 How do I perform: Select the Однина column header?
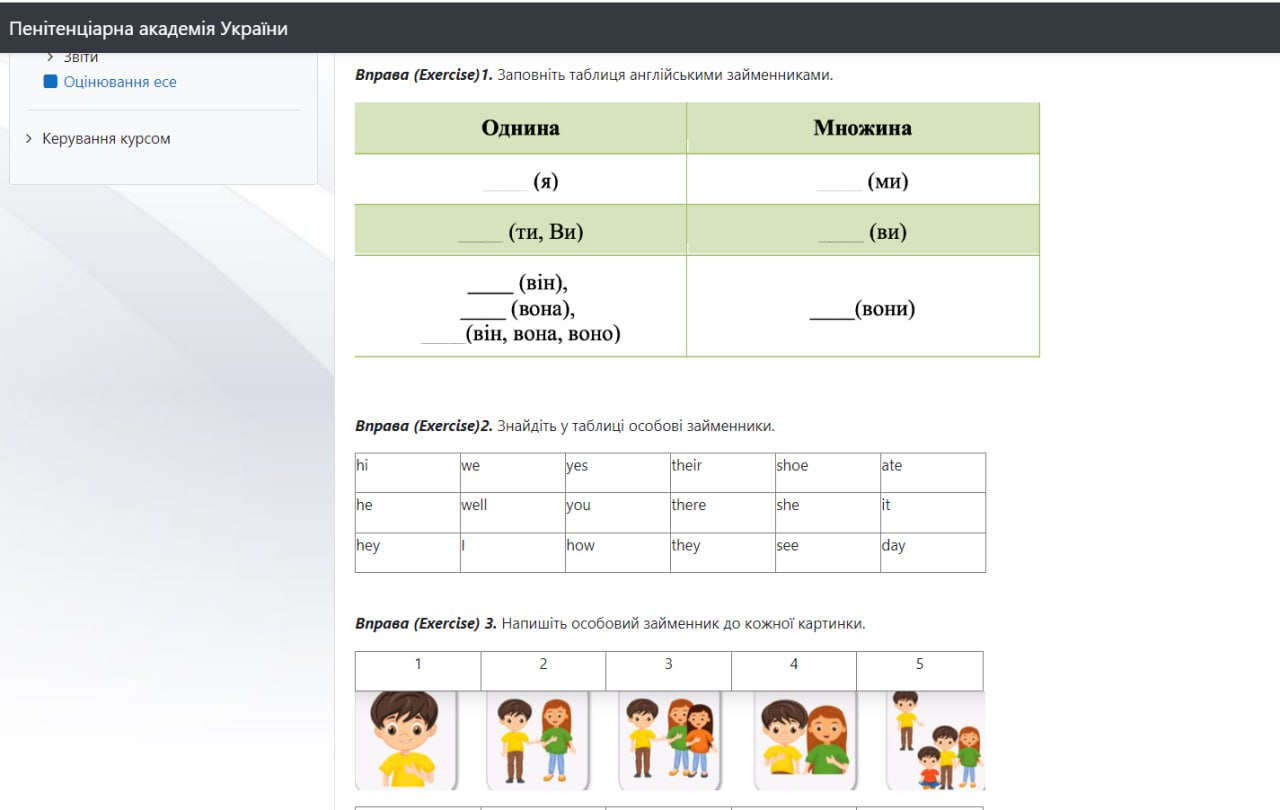pyautogui.click(x=520, y=128)
